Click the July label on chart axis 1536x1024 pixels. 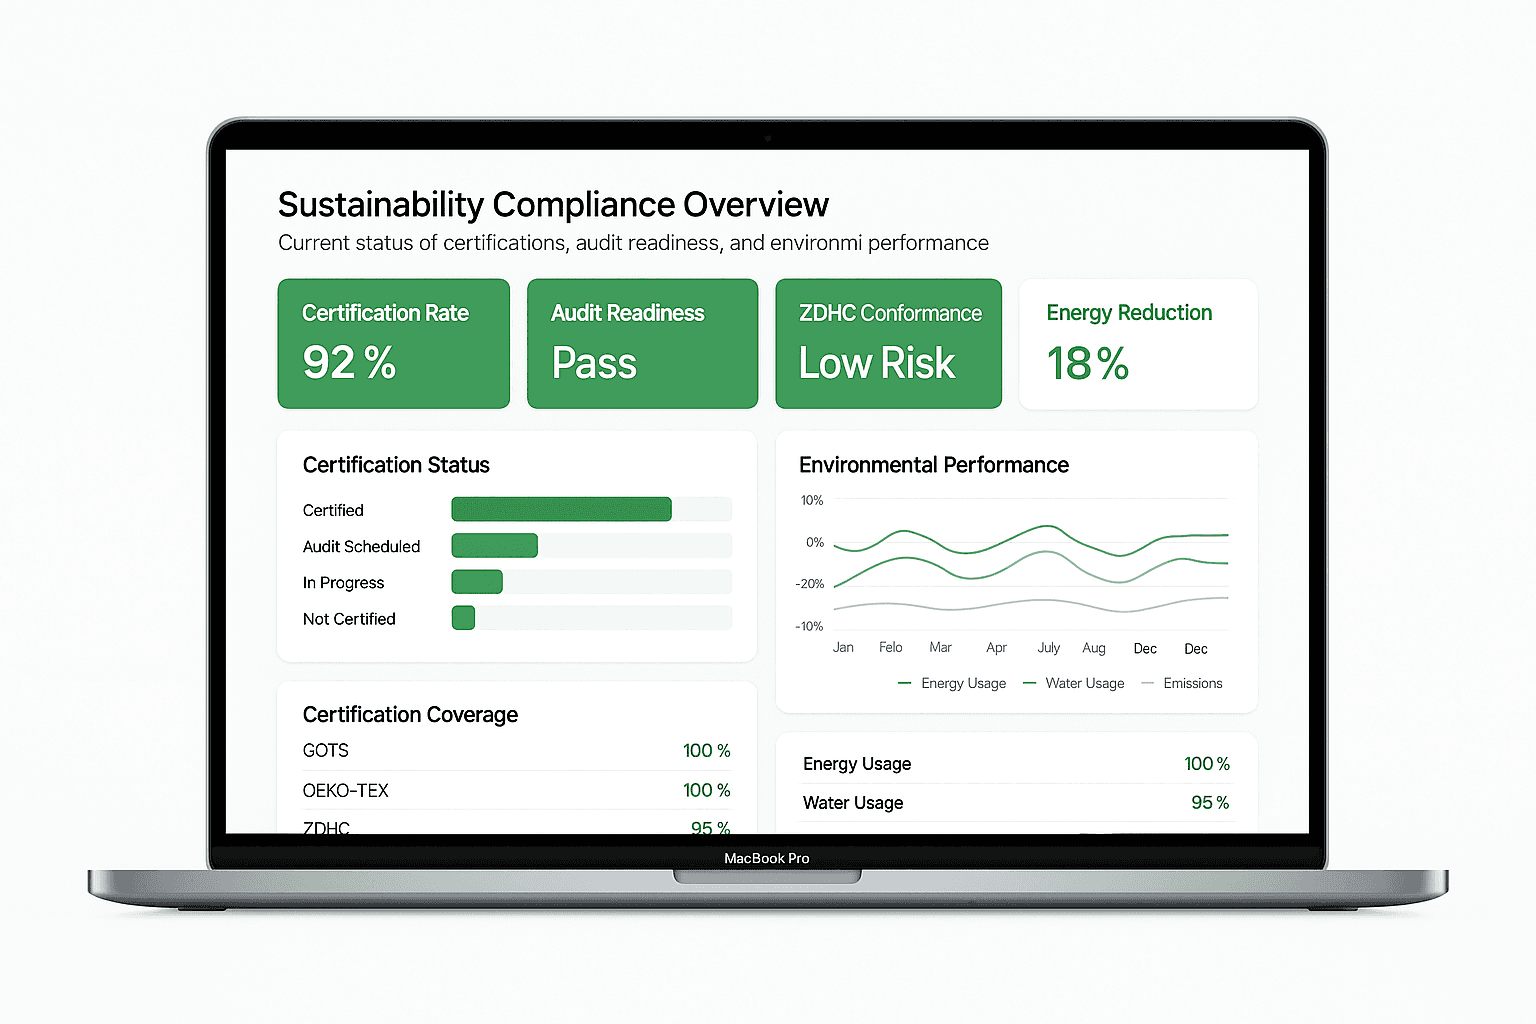[1048, 647]
